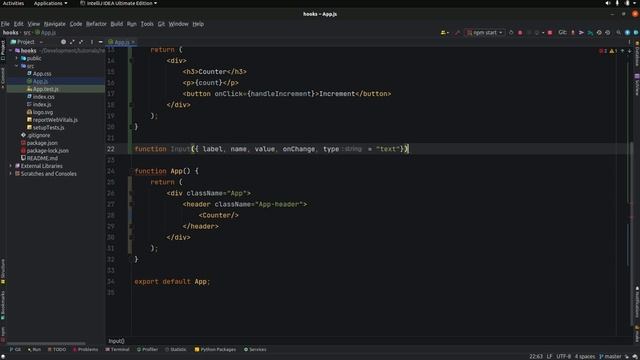The height and width of the screenshot is (360, 640).
Task: Click the master branch status widget
Action: point(610,356)
